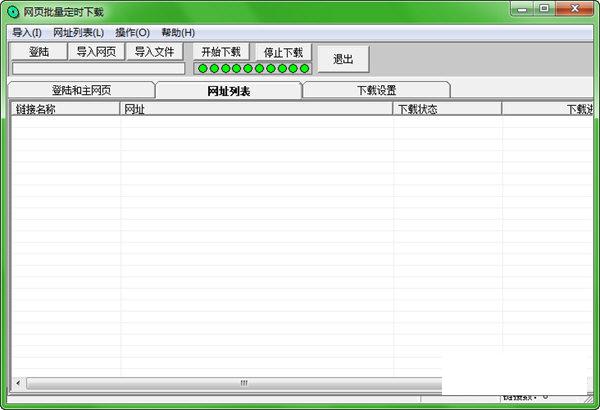Switch to the 下载设置 tab

click(376, 90)
